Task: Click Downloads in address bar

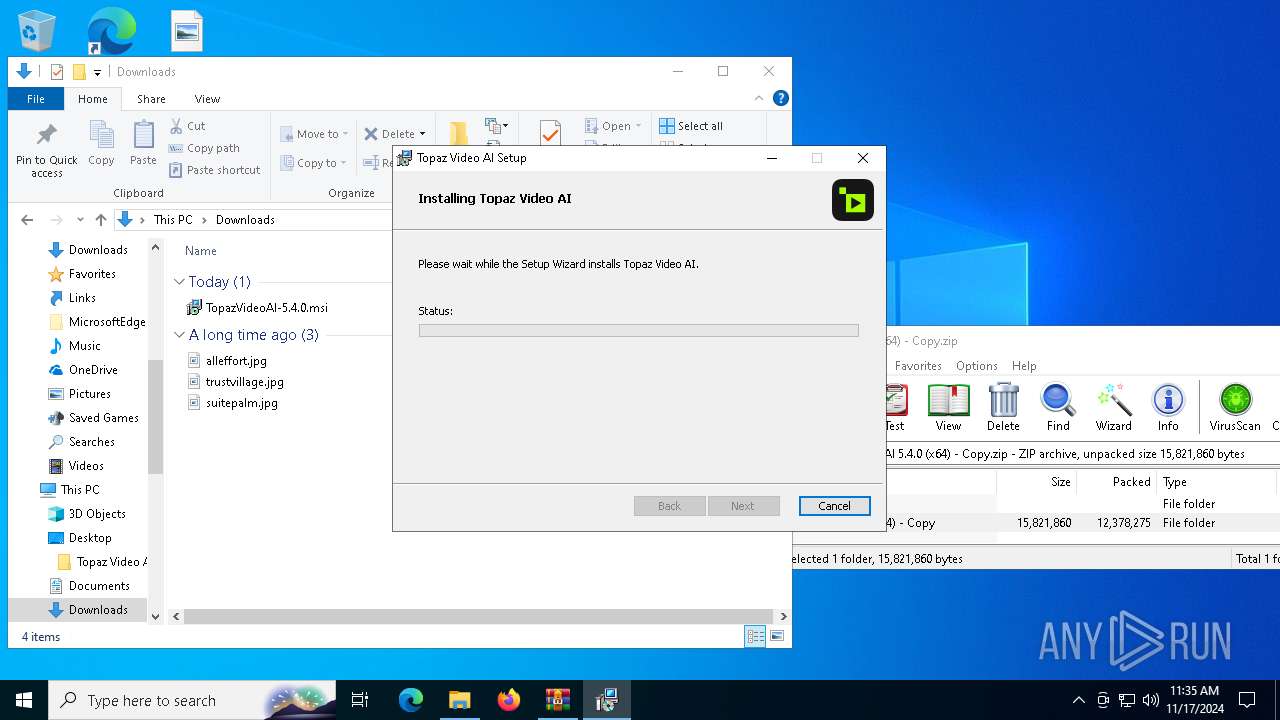Action: coord(245,220)
